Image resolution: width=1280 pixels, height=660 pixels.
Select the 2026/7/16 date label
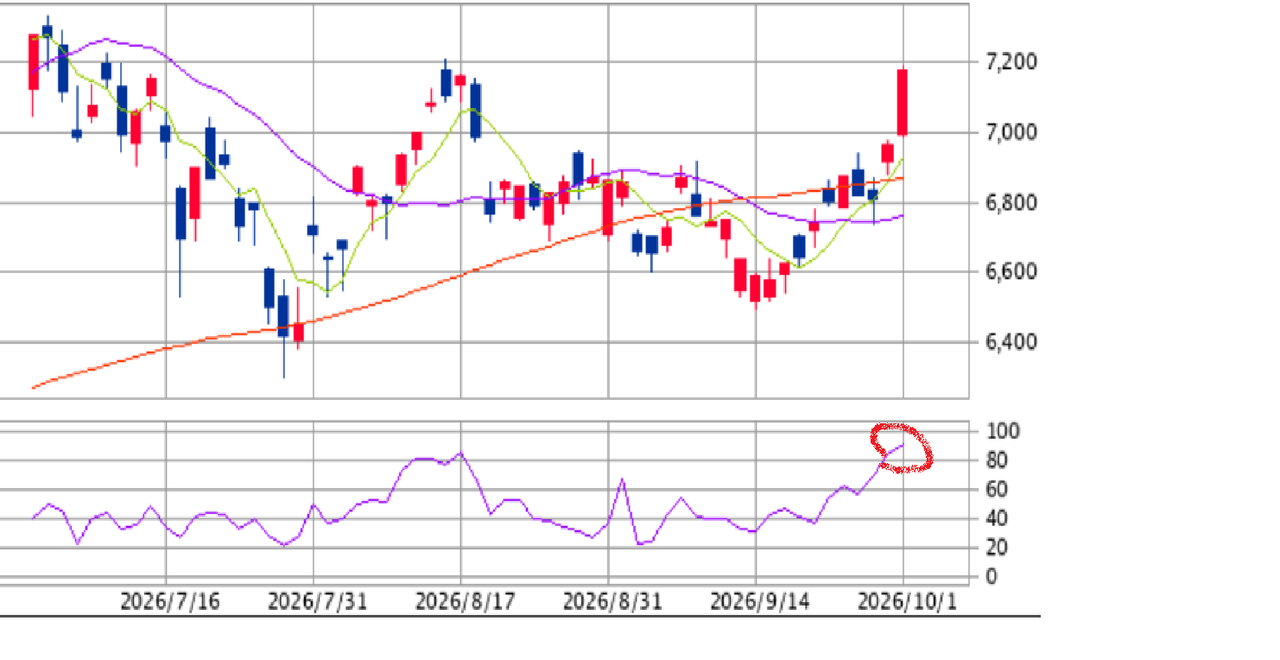click(x=170, y=602)
